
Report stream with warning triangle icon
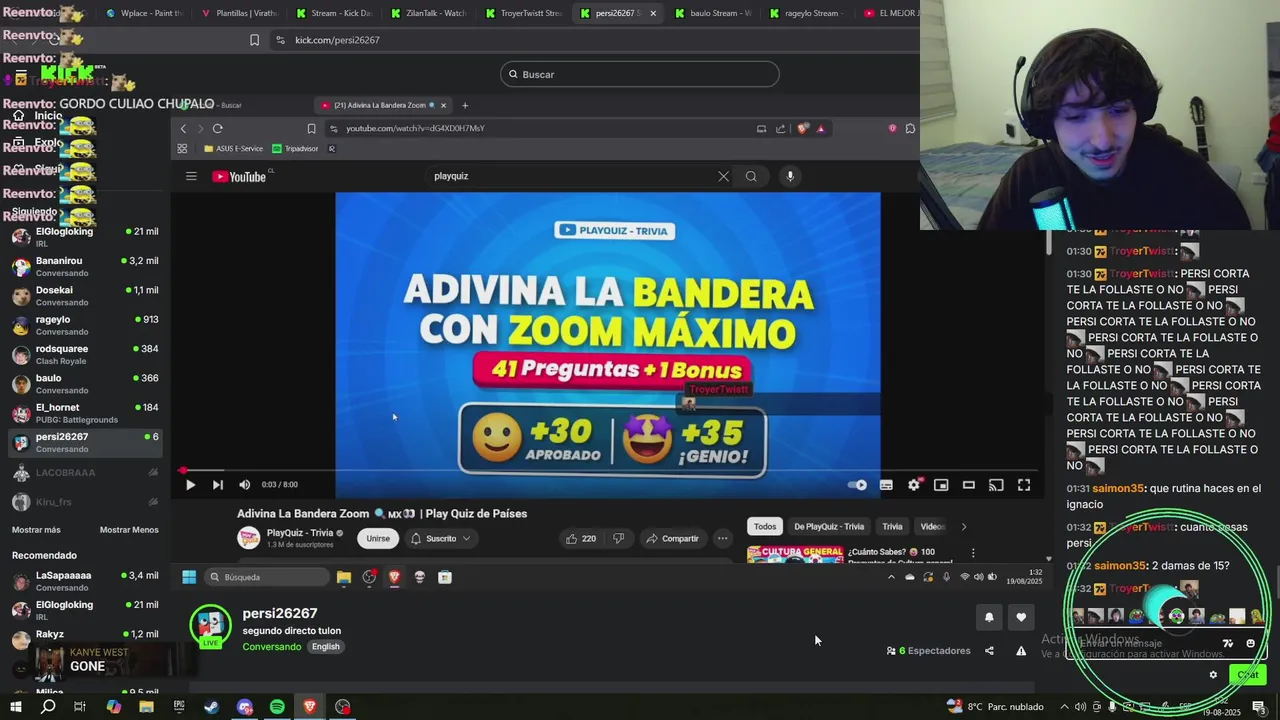[1021, 651]
